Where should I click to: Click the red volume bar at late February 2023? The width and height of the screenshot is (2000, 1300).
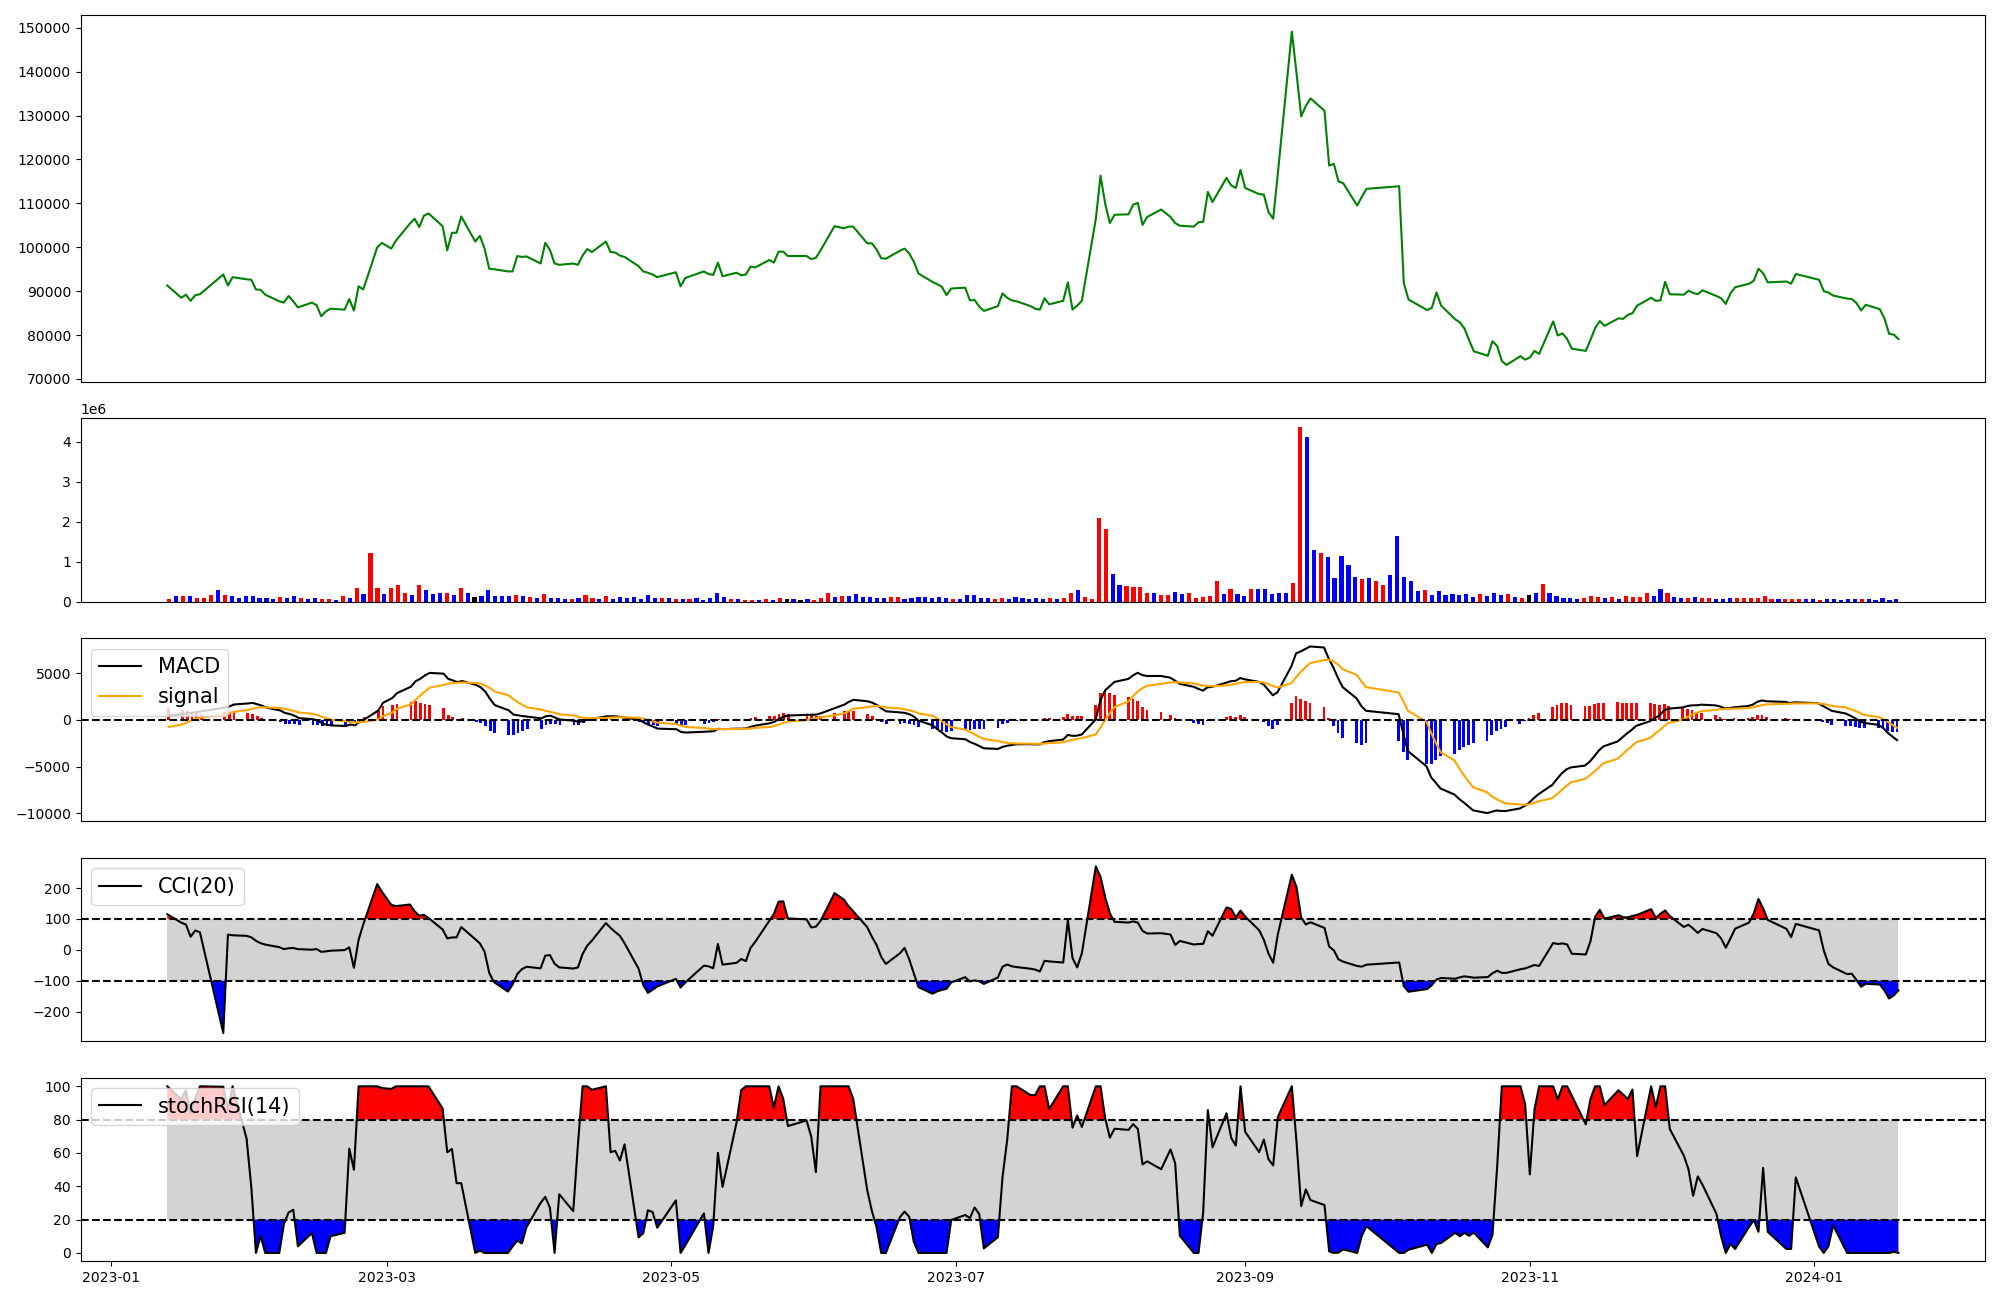(370, 577)
